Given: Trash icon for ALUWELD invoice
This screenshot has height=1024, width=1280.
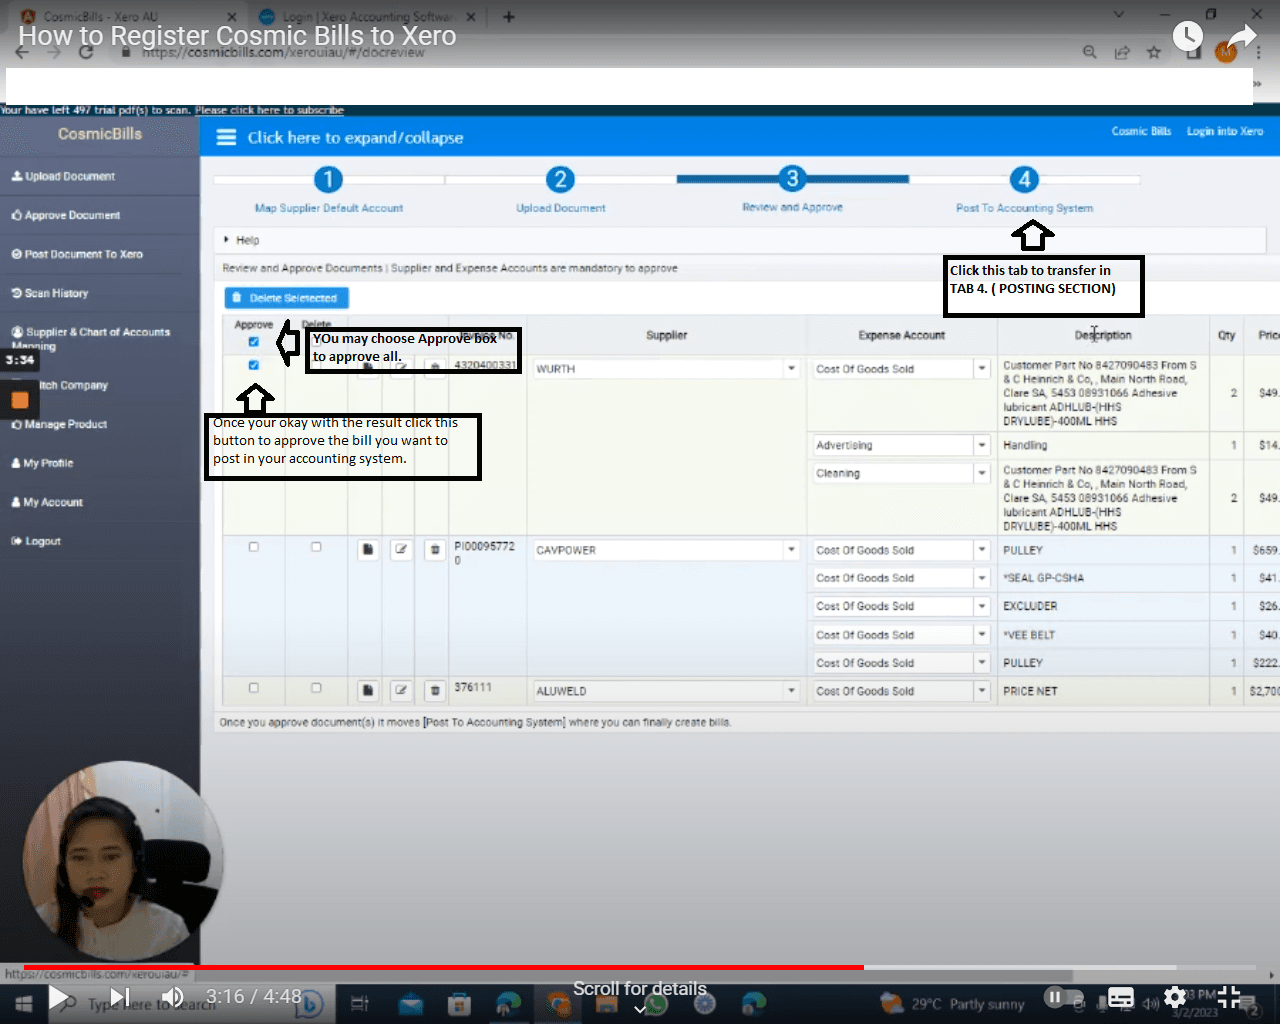Looking at the screenshot, I should tap(434, 690).
